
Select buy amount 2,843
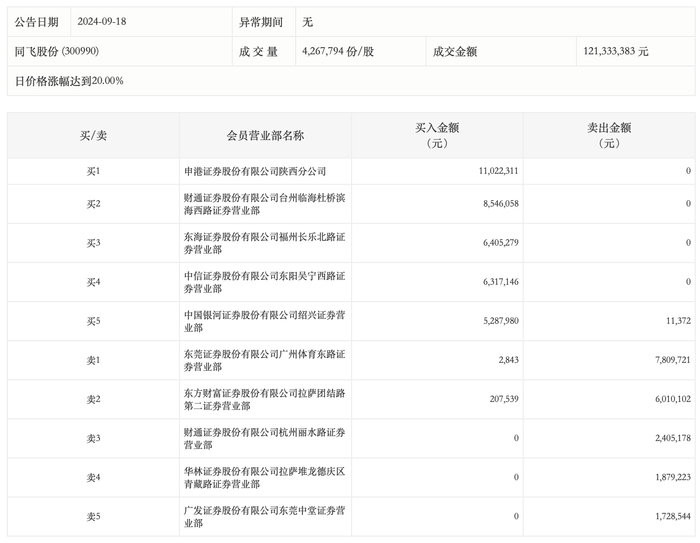508,360
